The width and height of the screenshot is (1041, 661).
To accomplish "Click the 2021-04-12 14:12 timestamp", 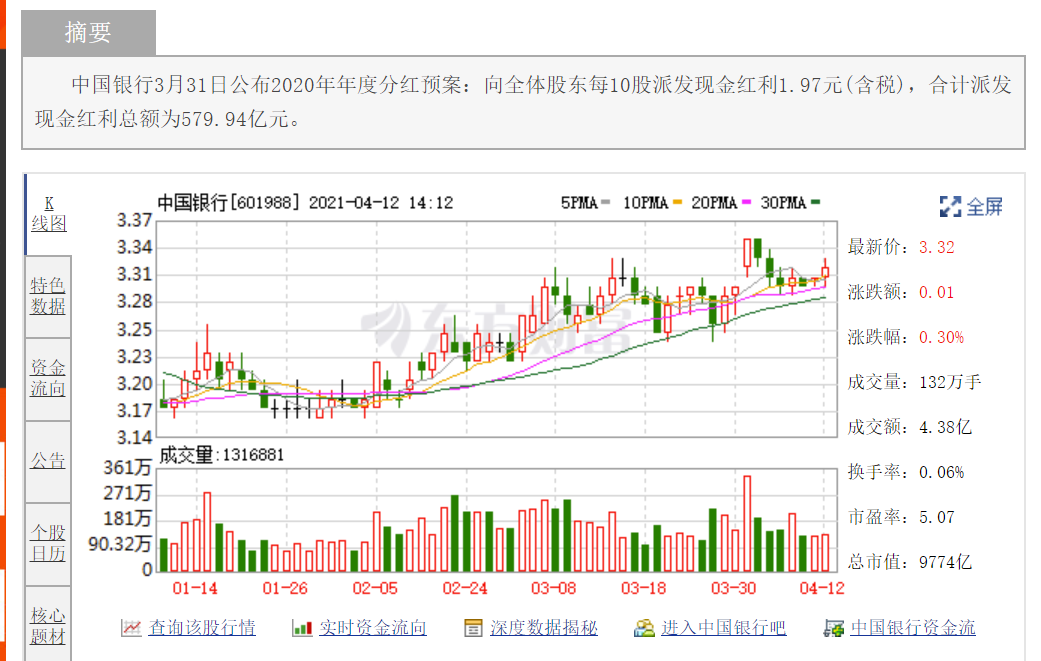I will pos(381,202).
